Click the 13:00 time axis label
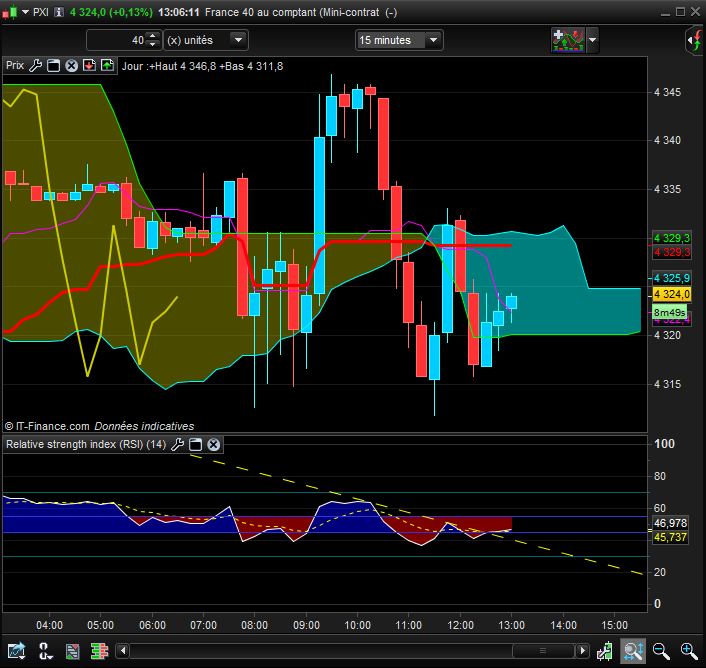Screen dimensions: 706x668 point(511,625)
